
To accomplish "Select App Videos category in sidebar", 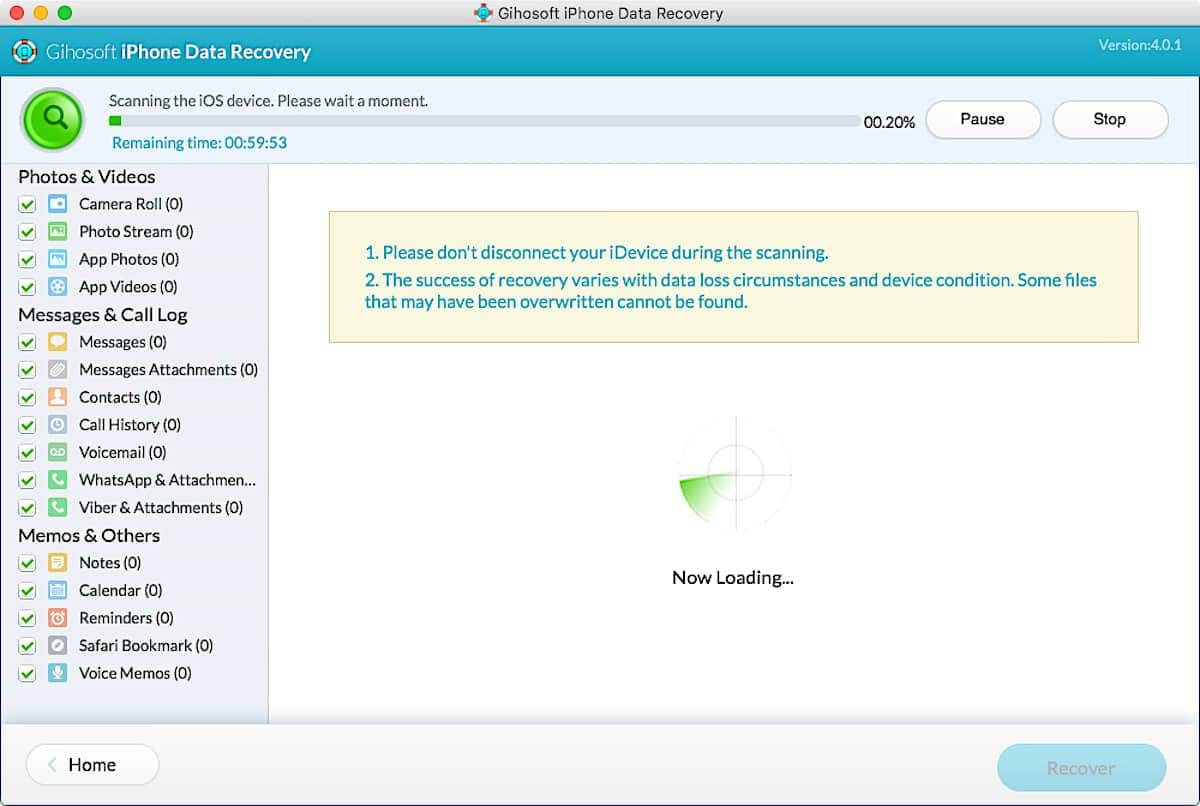I will (128, 287).
